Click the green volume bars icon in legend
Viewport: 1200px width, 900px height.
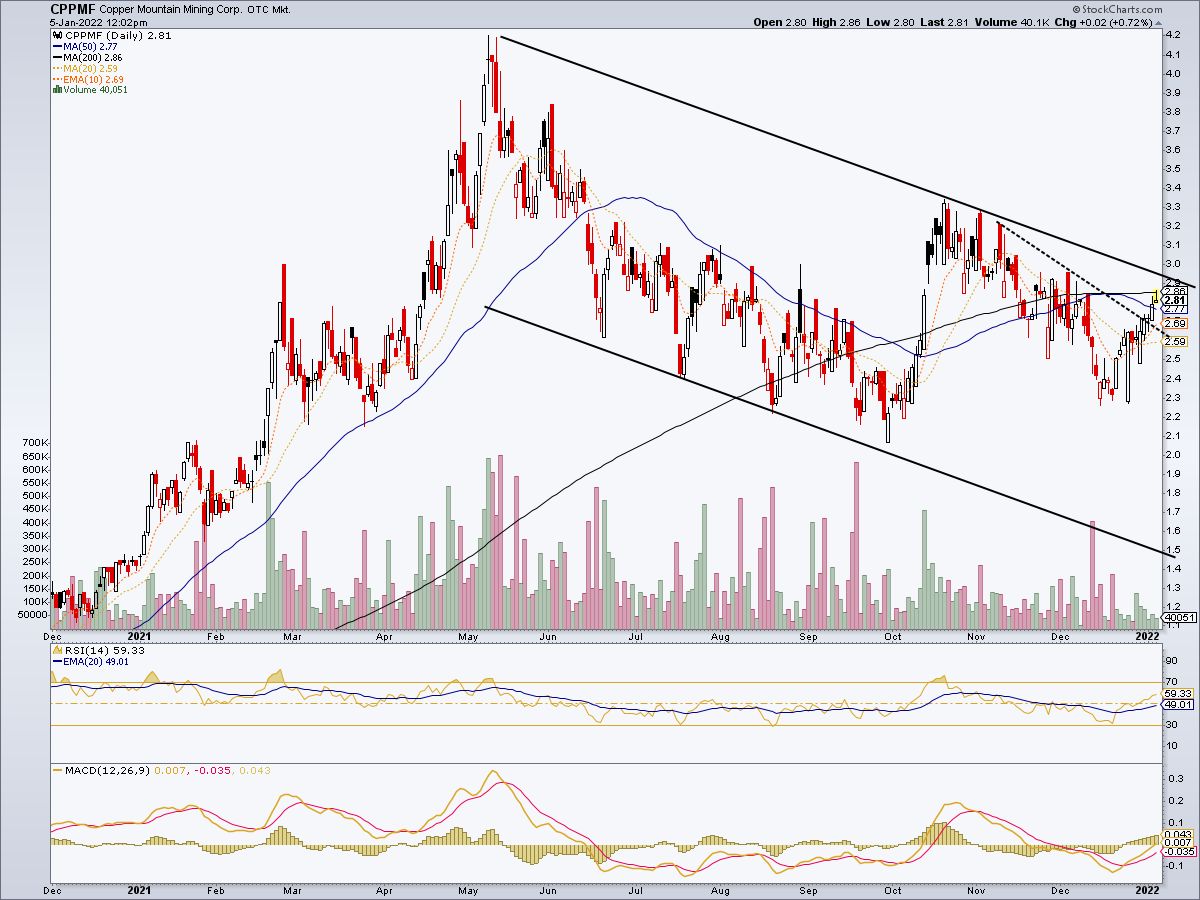pyautogui.click(x=55, y=89)
